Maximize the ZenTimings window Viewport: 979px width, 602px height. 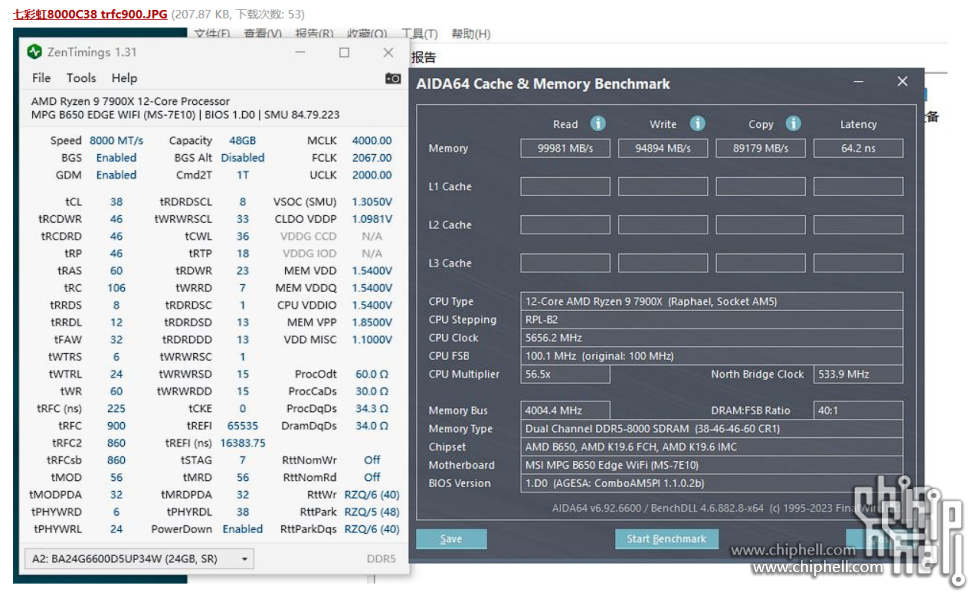point(344,52)
